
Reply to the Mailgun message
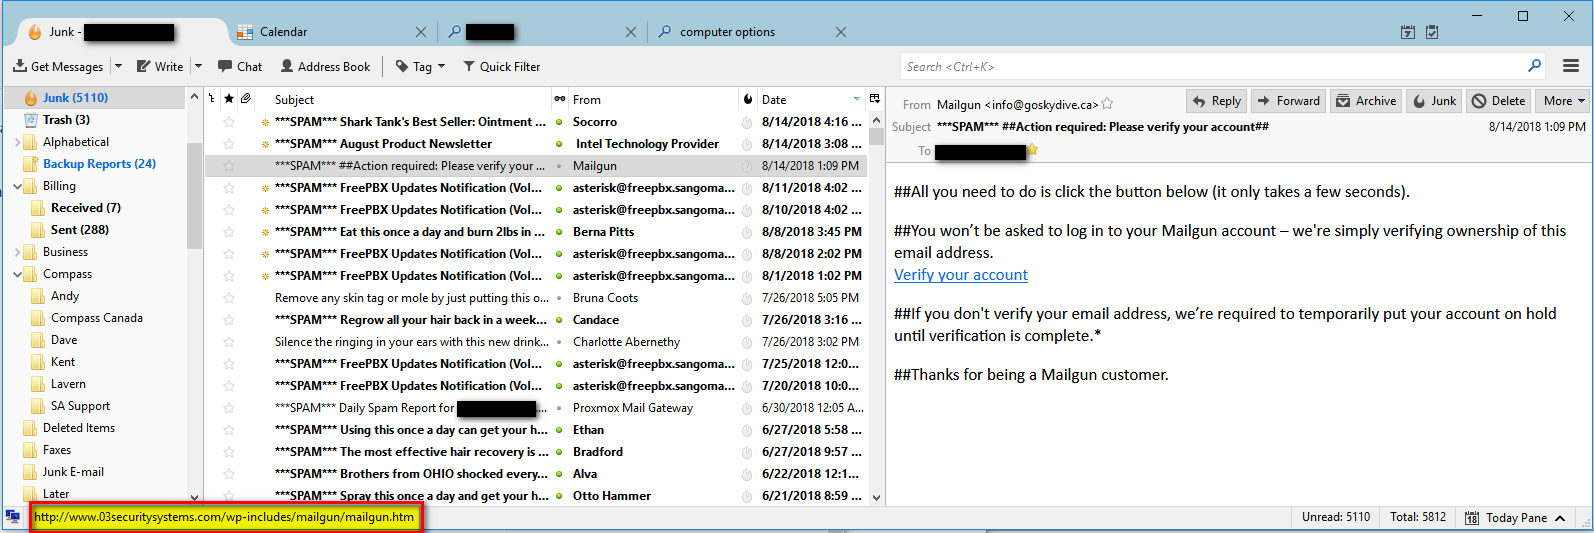[x=1216, y=101]
